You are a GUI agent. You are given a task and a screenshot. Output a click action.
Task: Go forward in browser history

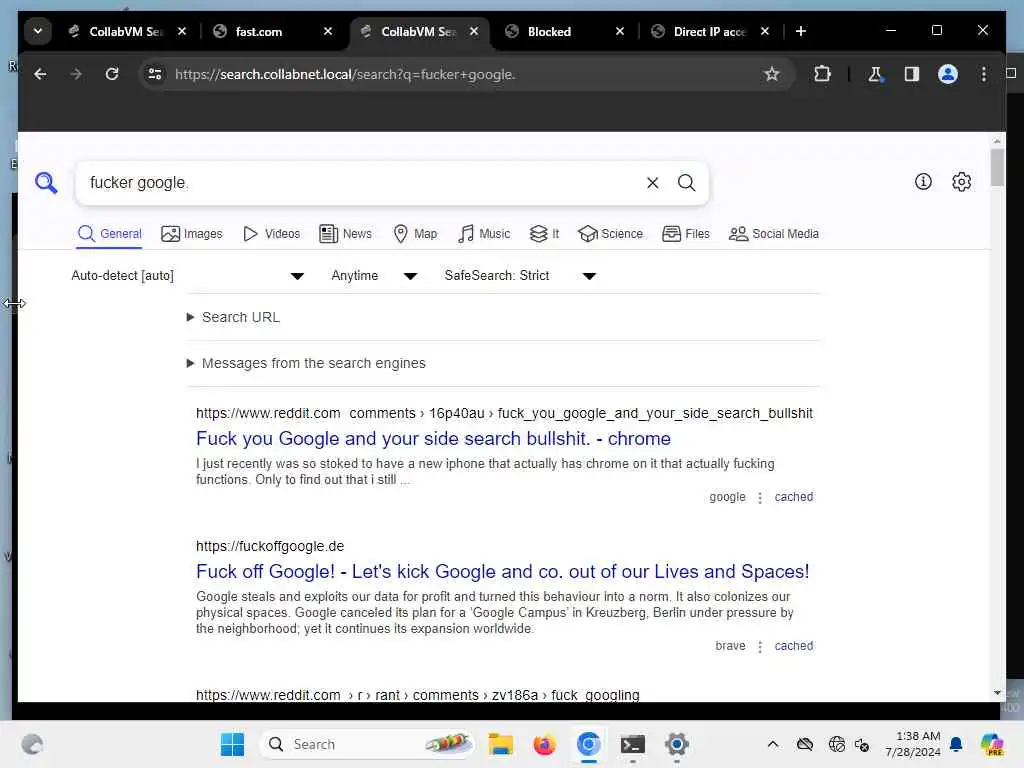[x=76, y=74]
